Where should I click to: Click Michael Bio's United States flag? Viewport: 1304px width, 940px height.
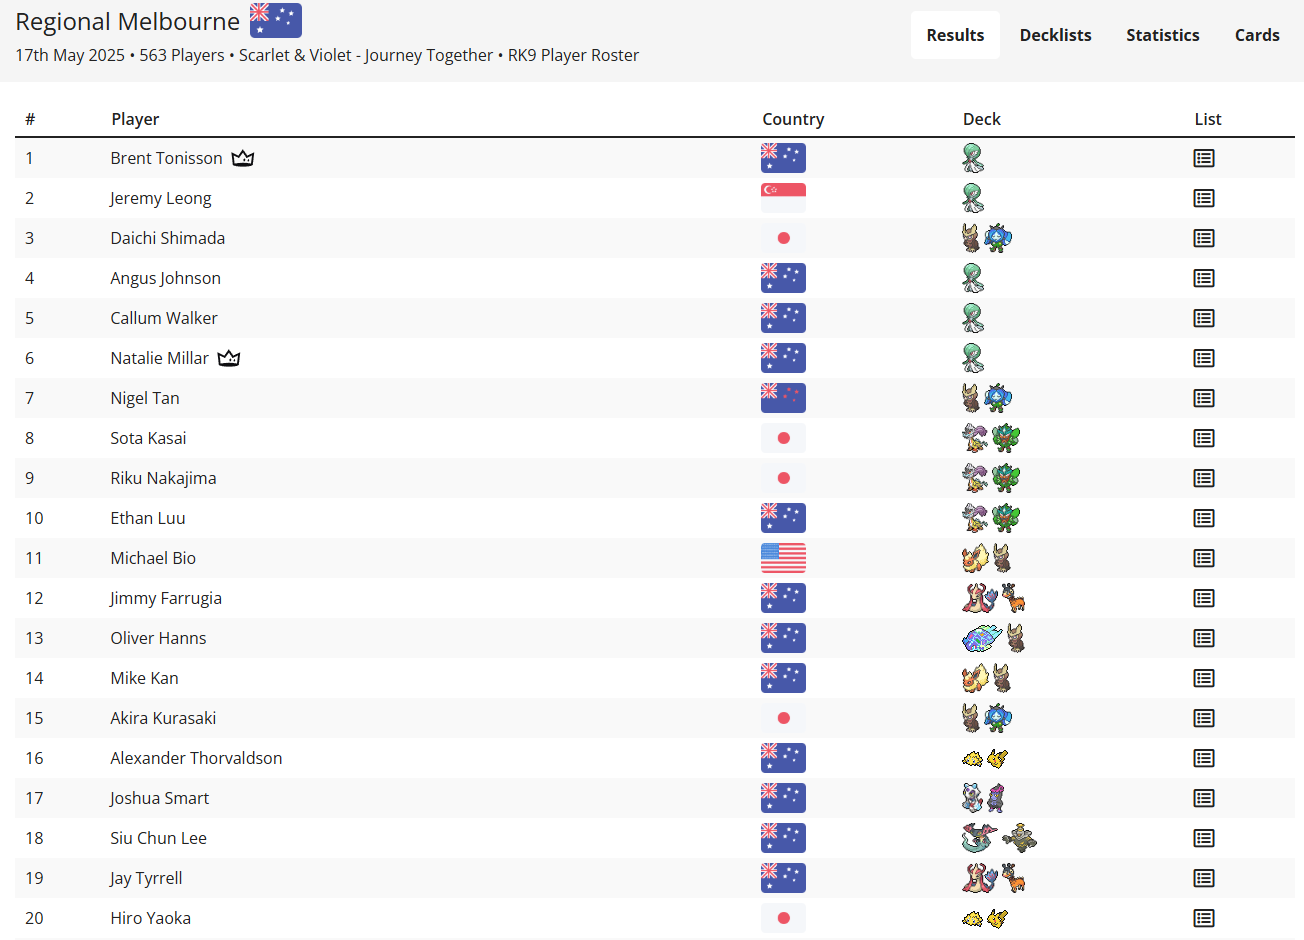tap(783, 558)
